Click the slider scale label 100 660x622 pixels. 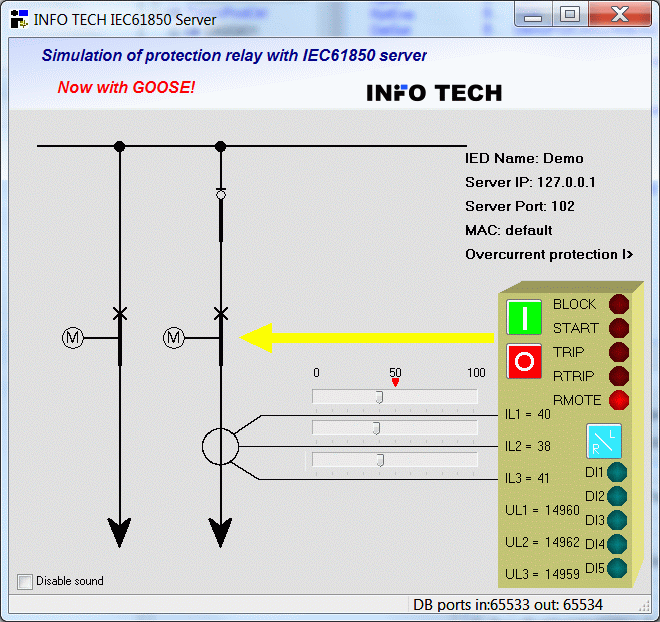point(476,372)
